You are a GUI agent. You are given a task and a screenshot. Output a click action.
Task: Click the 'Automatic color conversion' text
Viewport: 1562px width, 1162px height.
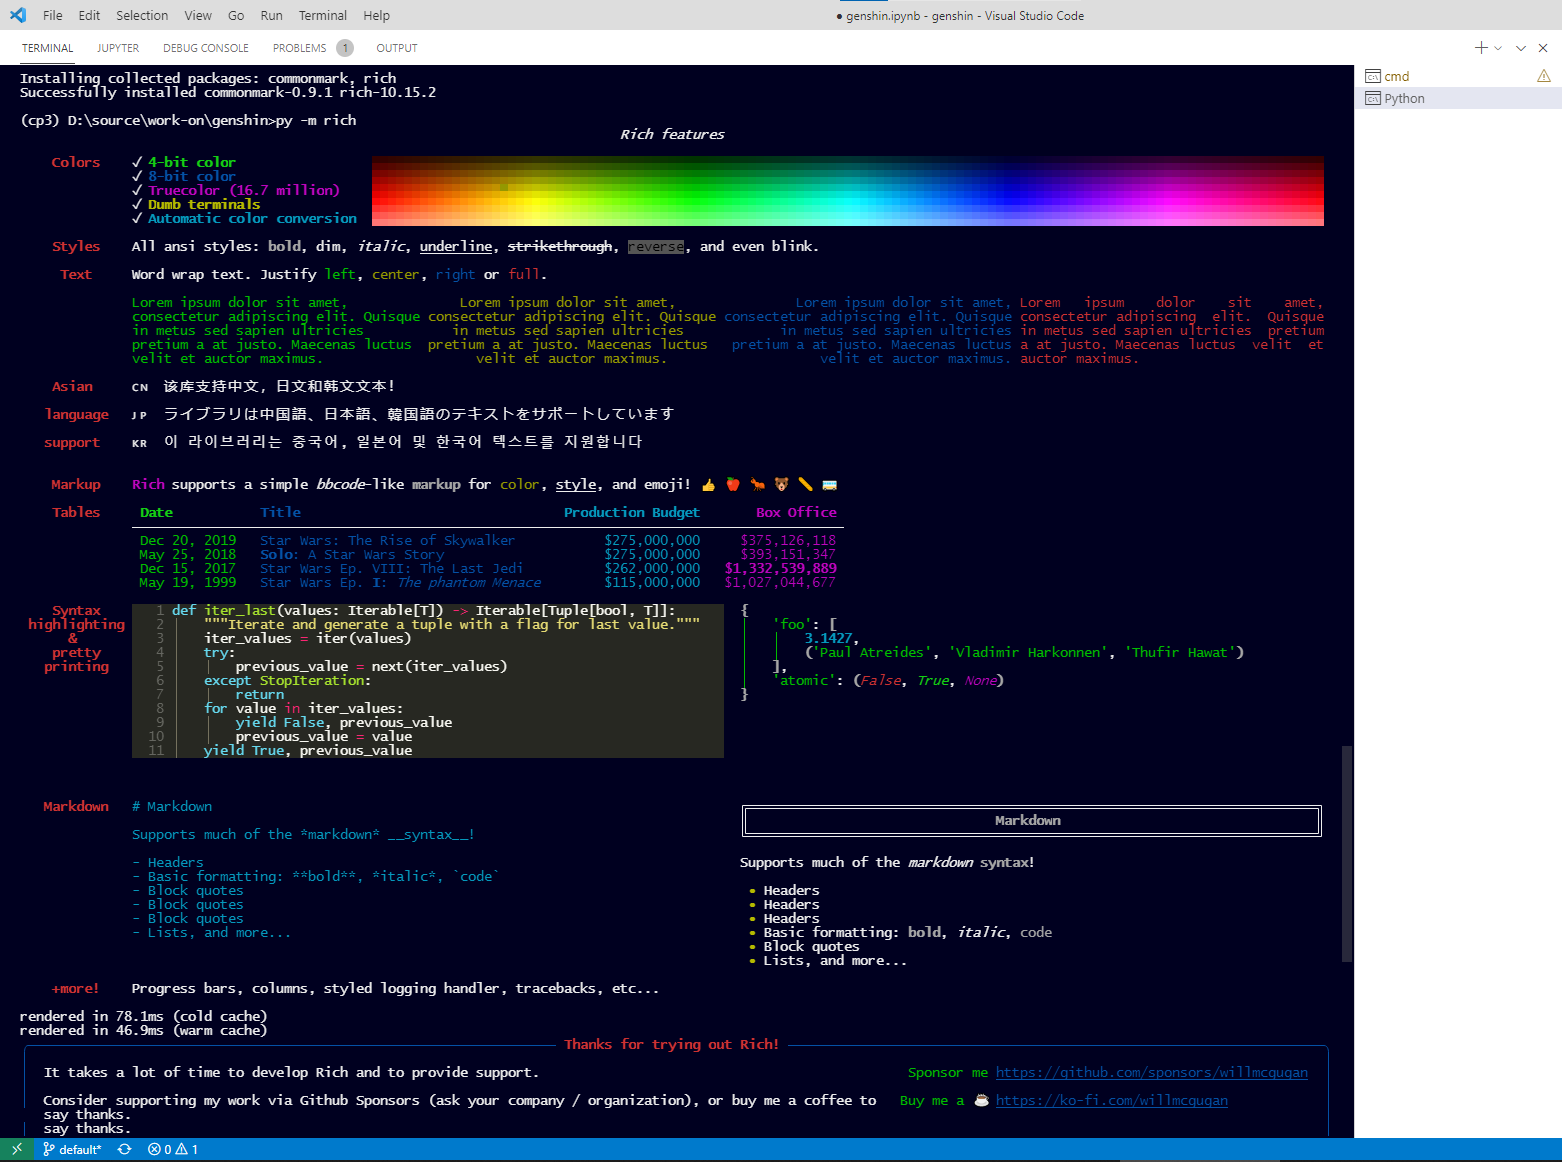click(252, 218)
